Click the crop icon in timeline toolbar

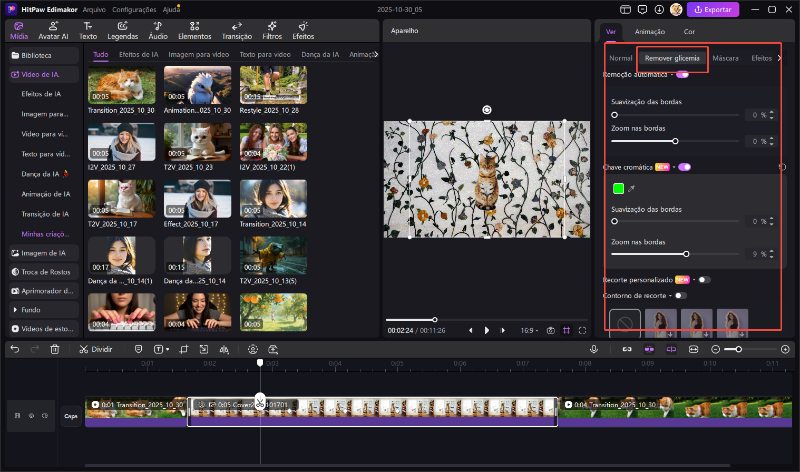[x=184, y=349]
